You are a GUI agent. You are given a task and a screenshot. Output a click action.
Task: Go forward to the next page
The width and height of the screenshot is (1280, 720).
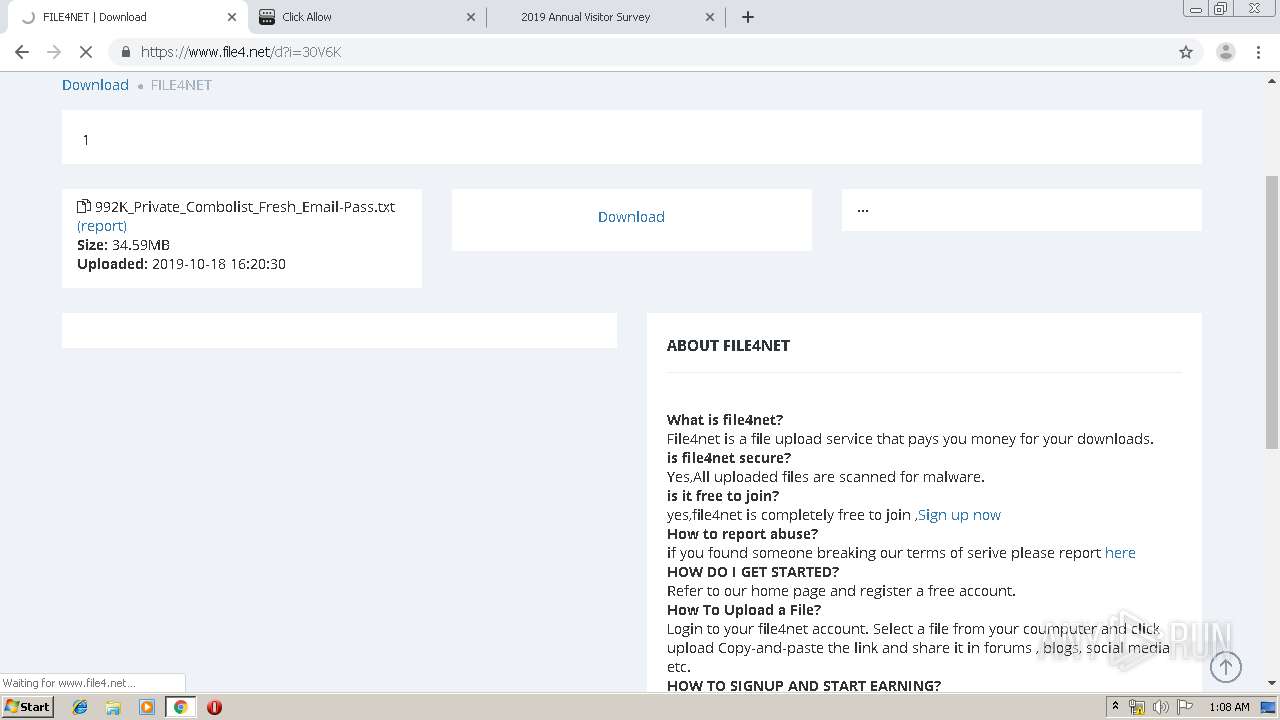pos(54,52)
